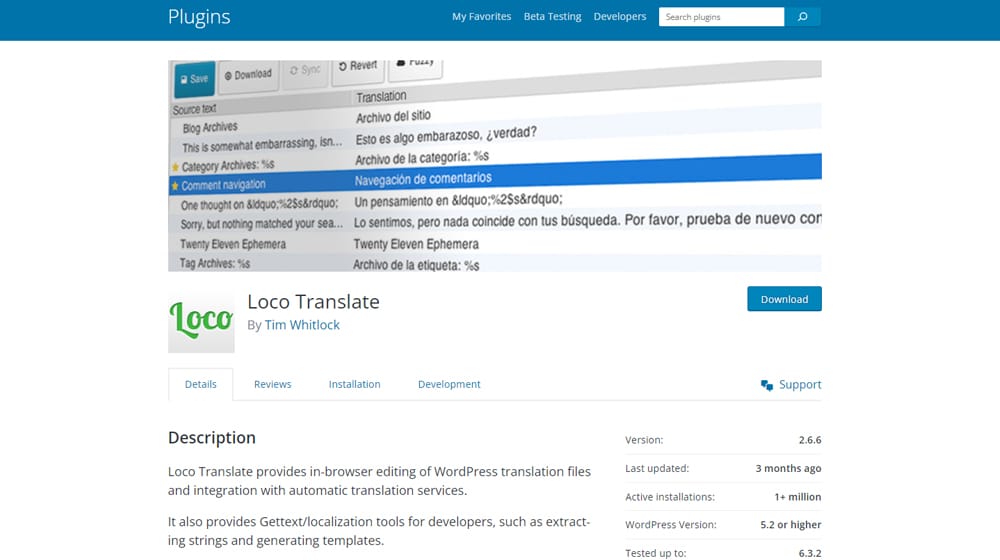Click the 'Active installations:' label
Viewport: 1000px width, 560px height.
click(x=670, y=497)
